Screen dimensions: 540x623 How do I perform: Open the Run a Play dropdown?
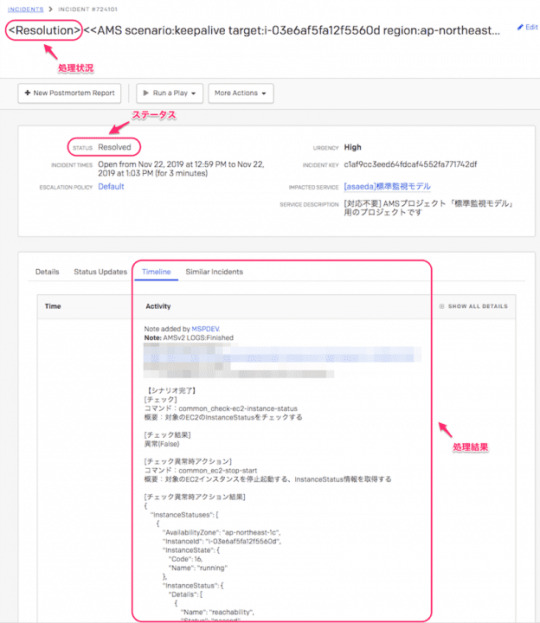169,93
